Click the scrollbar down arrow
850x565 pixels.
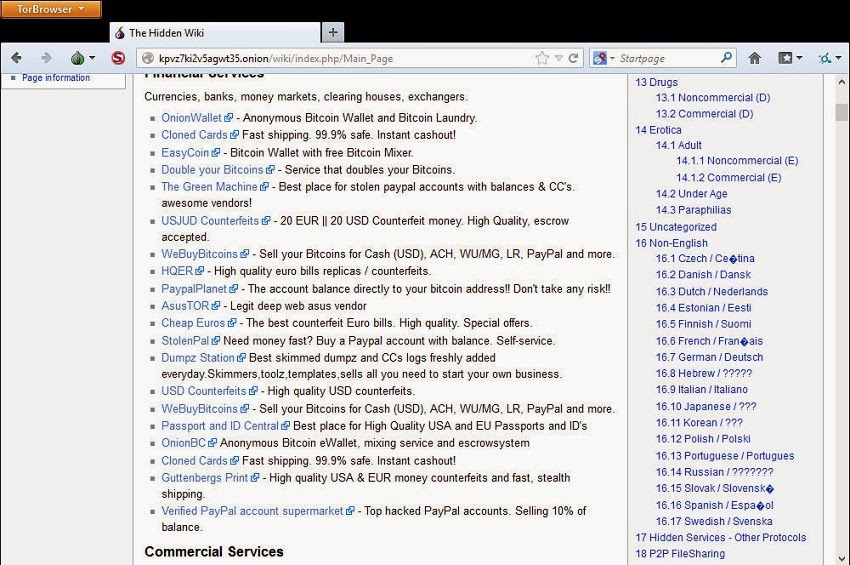coord(841,557)
